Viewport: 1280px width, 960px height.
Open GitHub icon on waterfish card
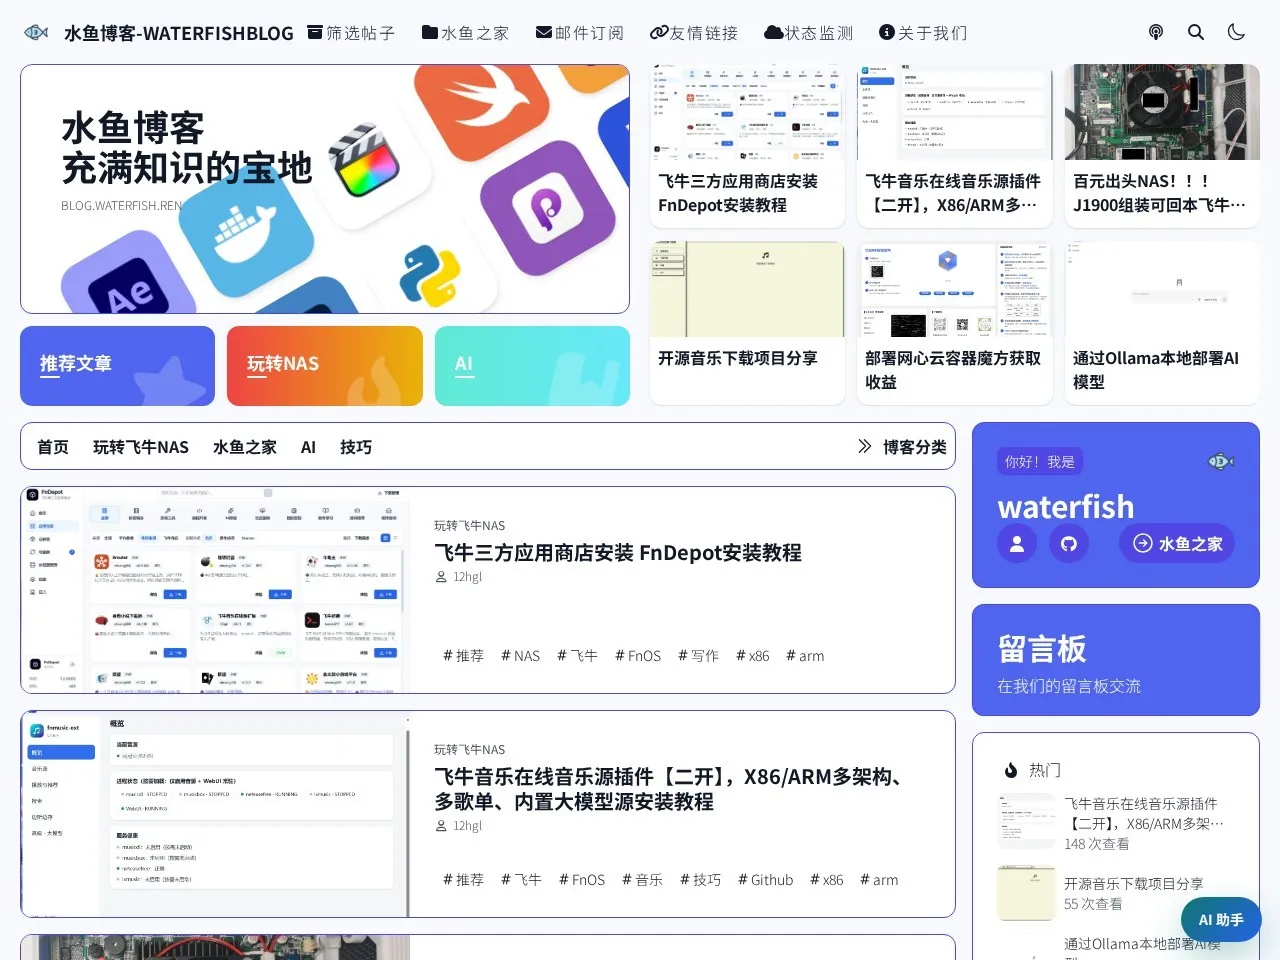point(1069,544)
